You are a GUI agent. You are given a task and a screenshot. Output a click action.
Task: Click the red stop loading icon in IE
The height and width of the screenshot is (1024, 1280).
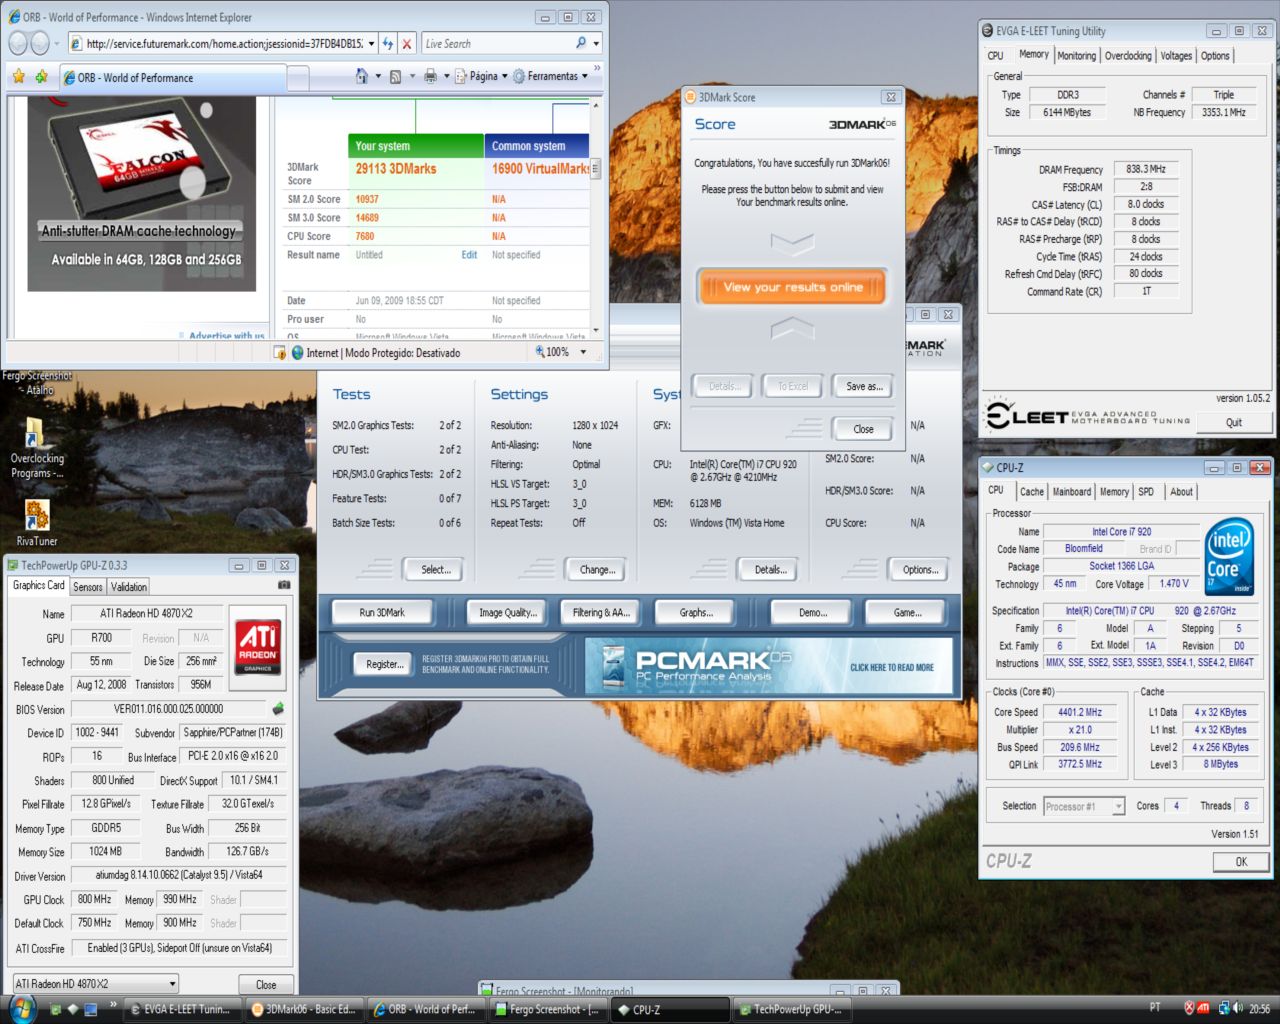coord(406,44)
